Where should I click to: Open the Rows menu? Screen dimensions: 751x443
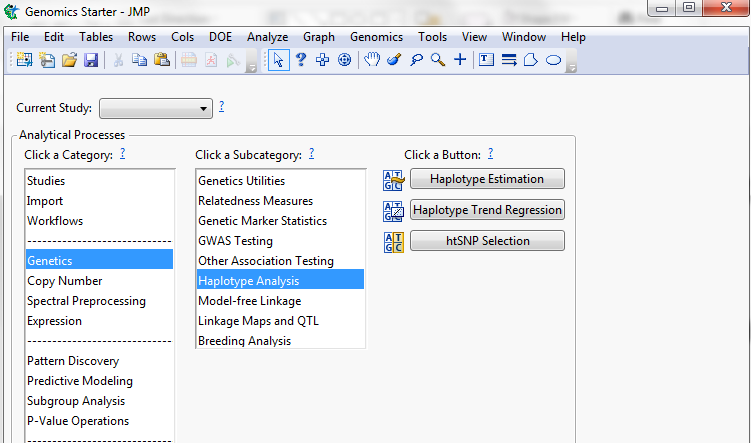[x=142, y=37]
